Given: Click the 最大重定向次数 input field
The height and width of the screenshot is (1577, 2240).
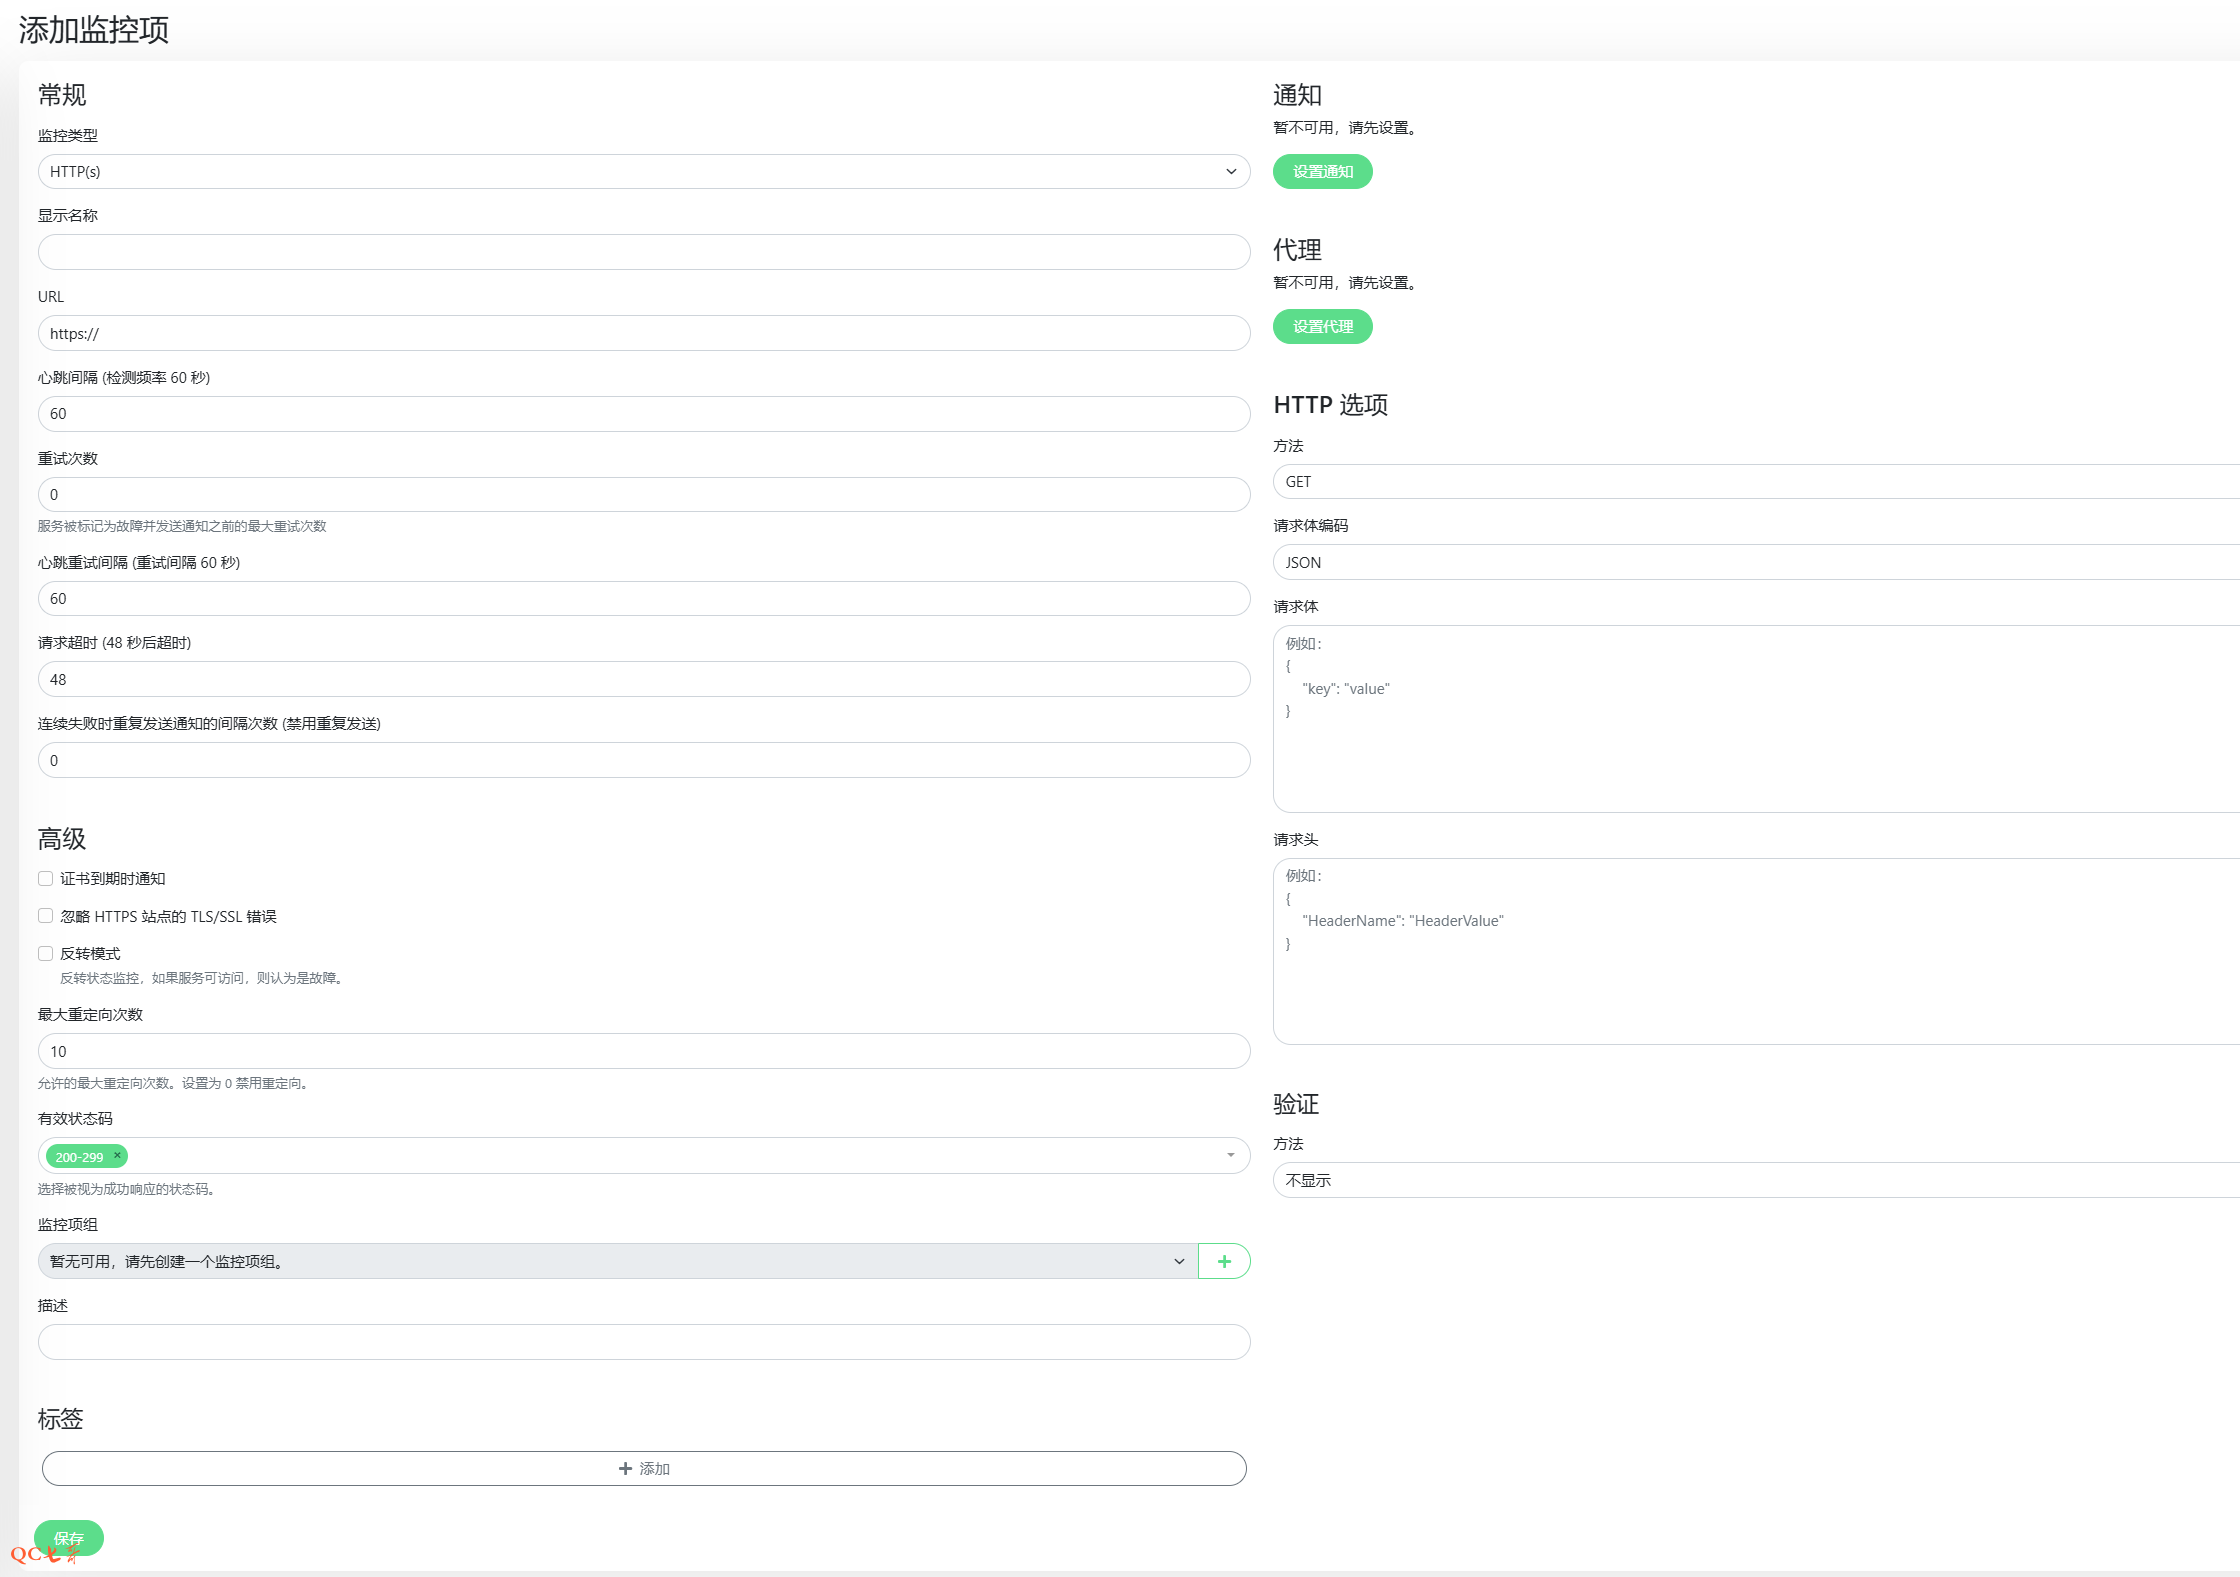Looking at the screenshot, I should (644, 1051).
